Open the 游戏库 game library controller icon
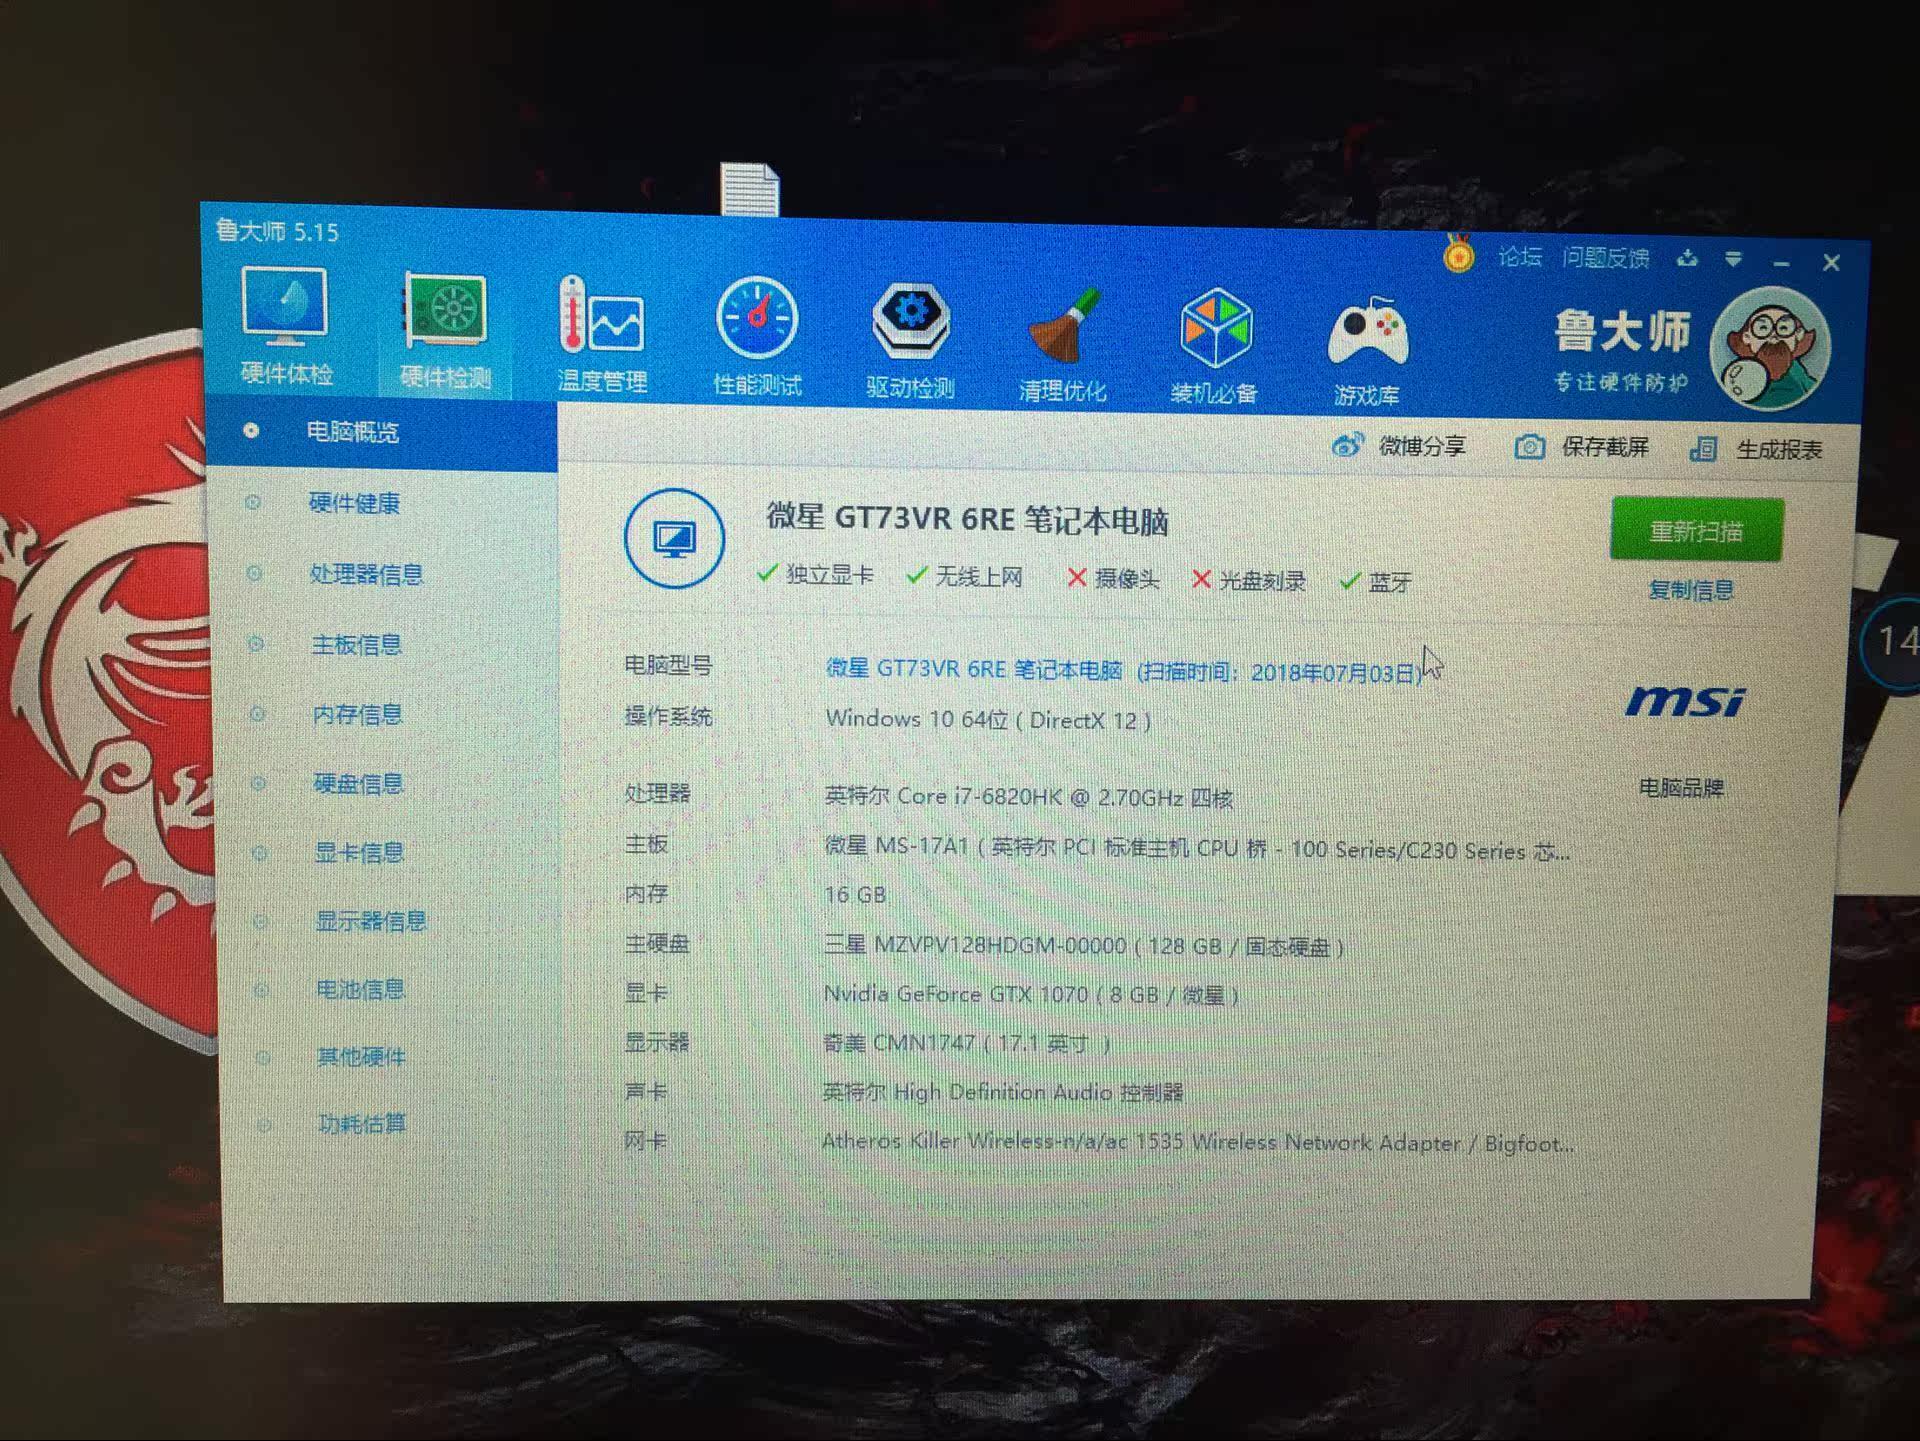This screenshot has width=1920, height=1441. (x=1367, y=333)
